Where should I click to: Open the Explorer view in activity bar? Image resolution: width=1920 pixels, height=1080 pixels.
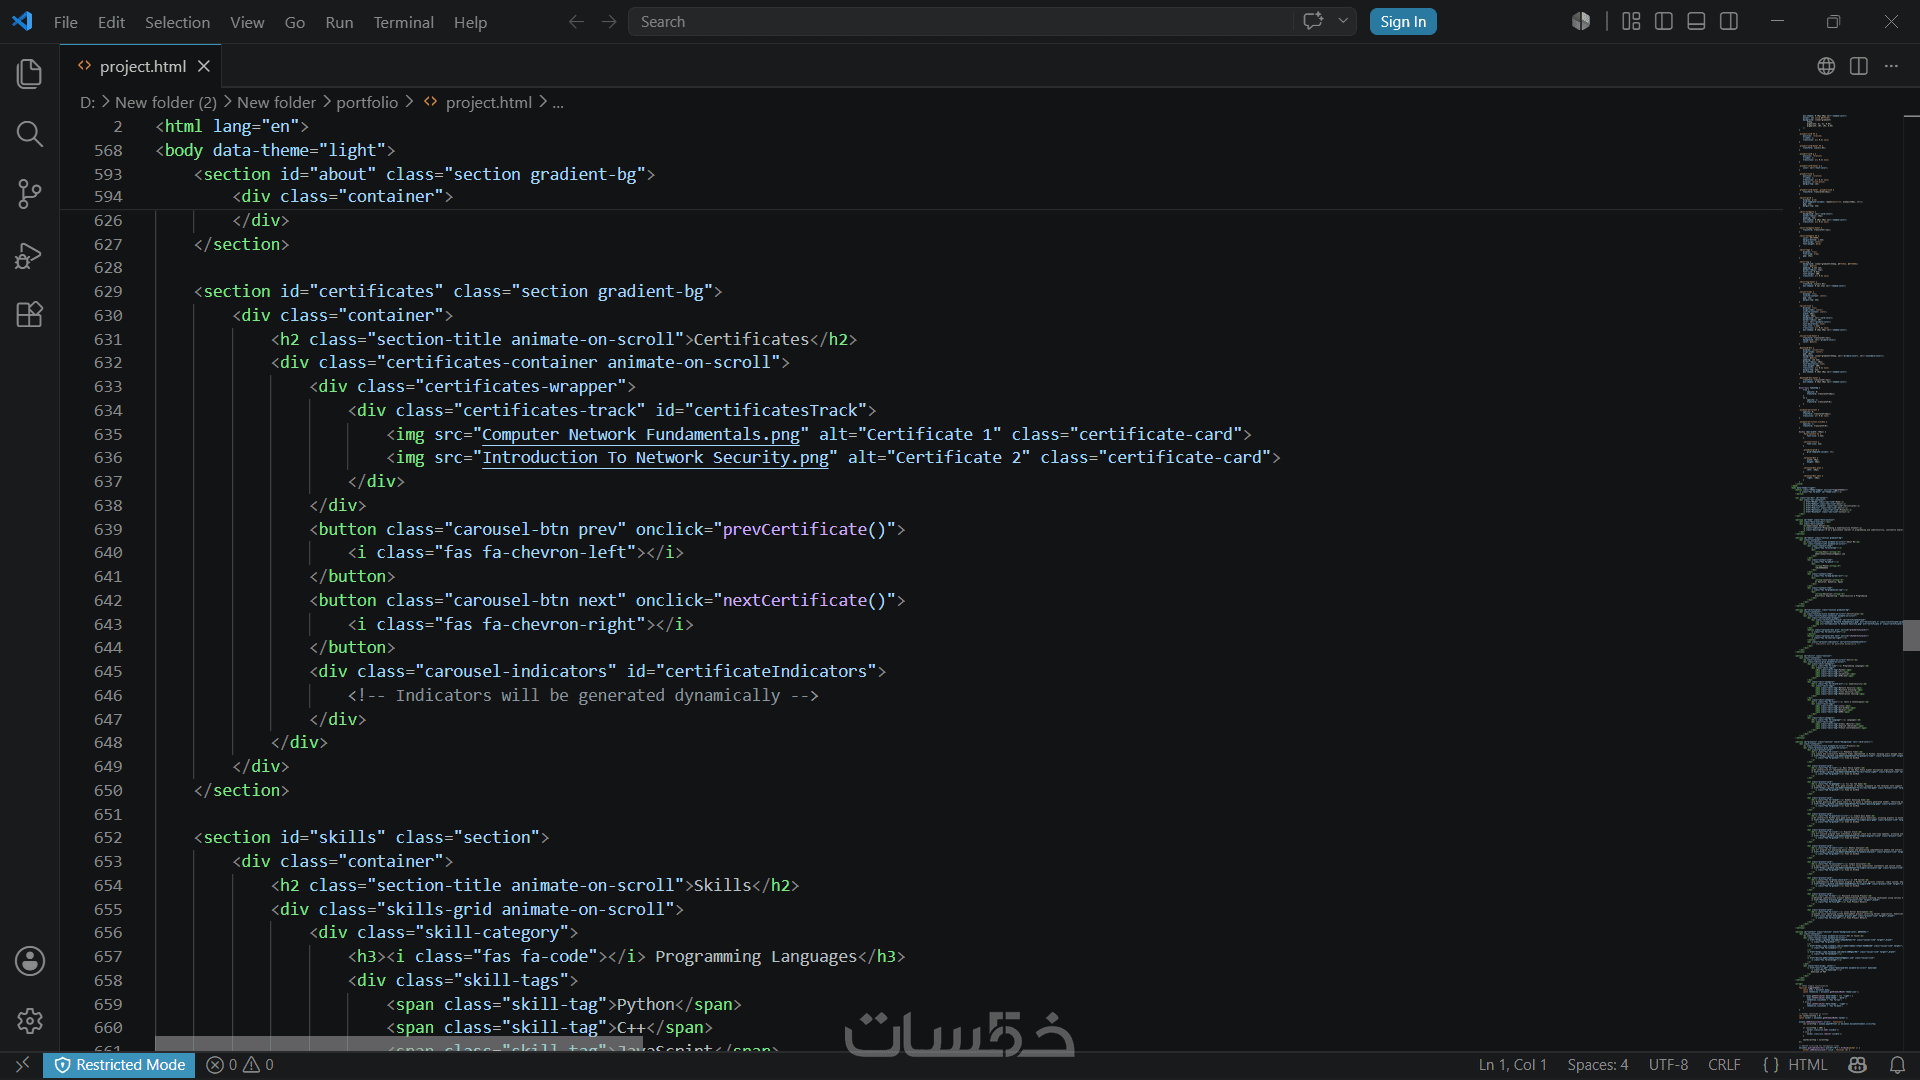[x=30, y=73]
